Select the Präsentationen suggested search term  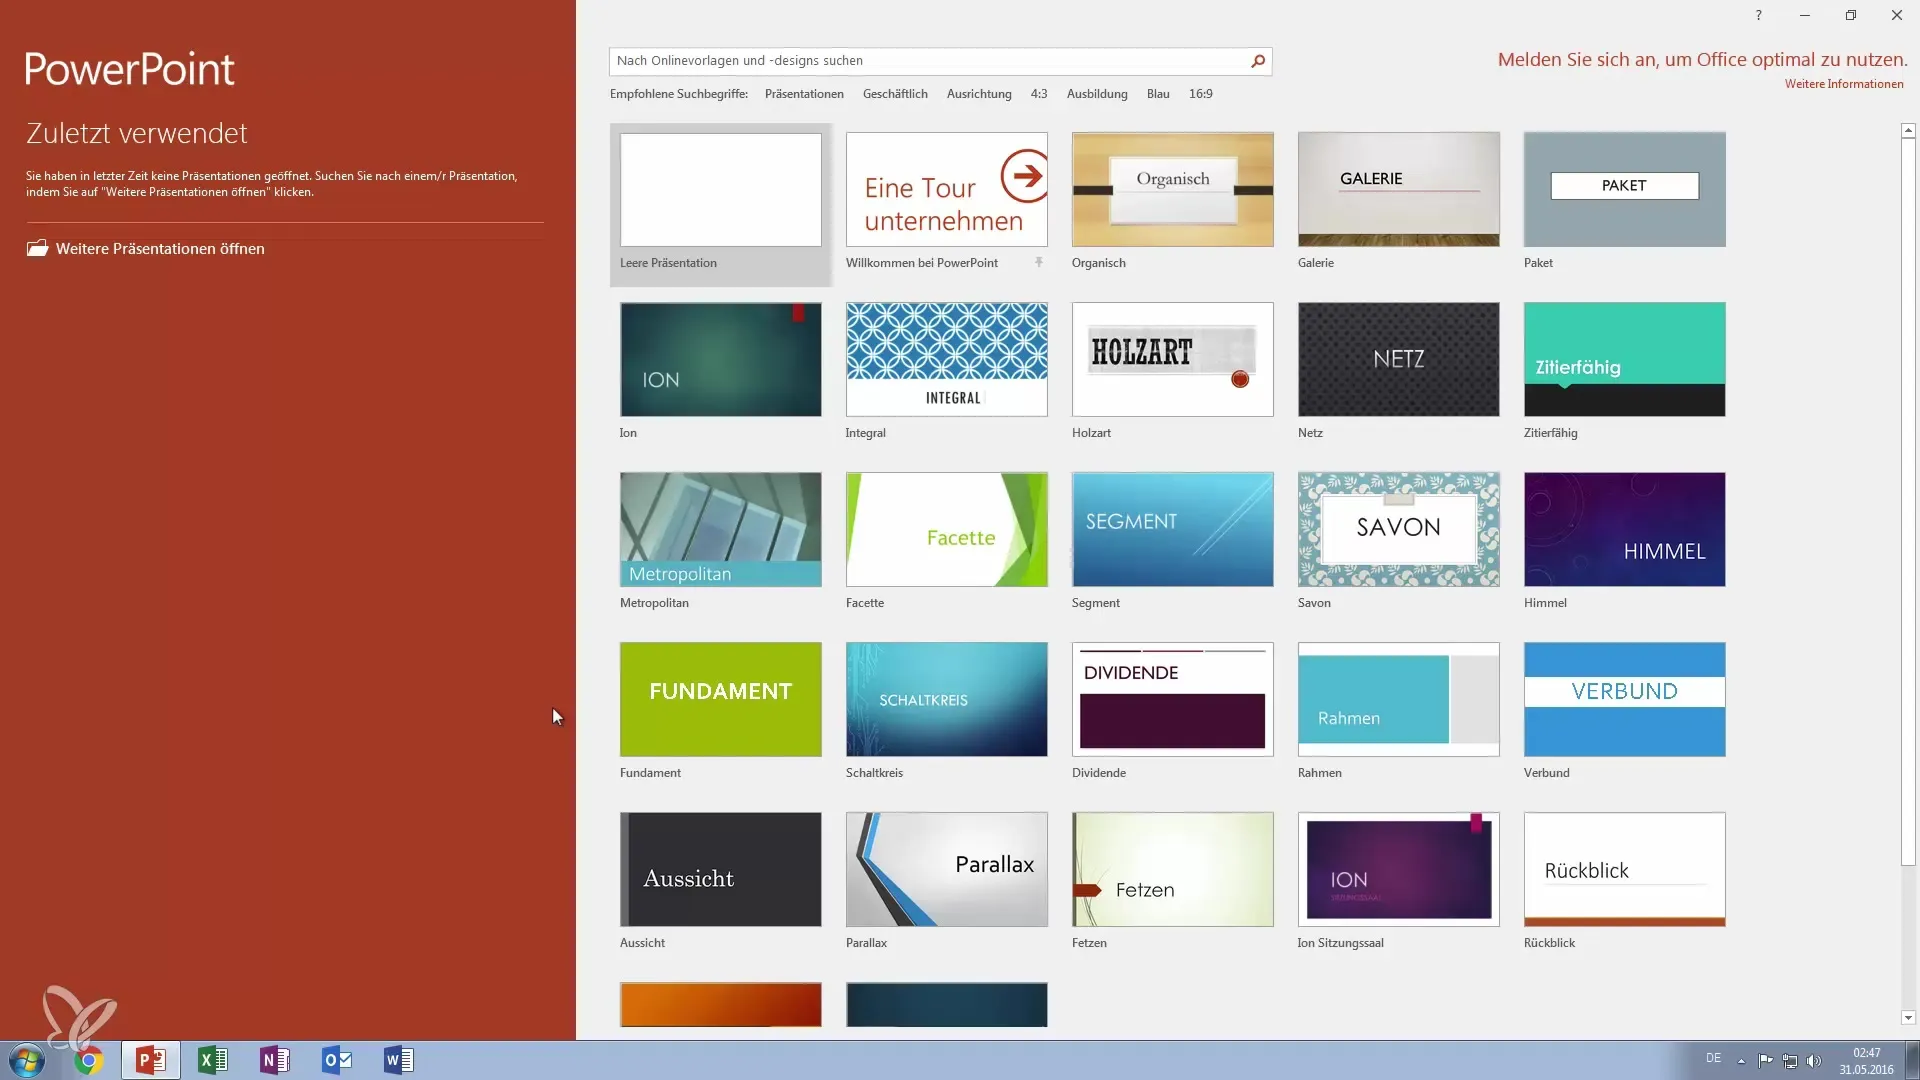click(x=804, y=94)
